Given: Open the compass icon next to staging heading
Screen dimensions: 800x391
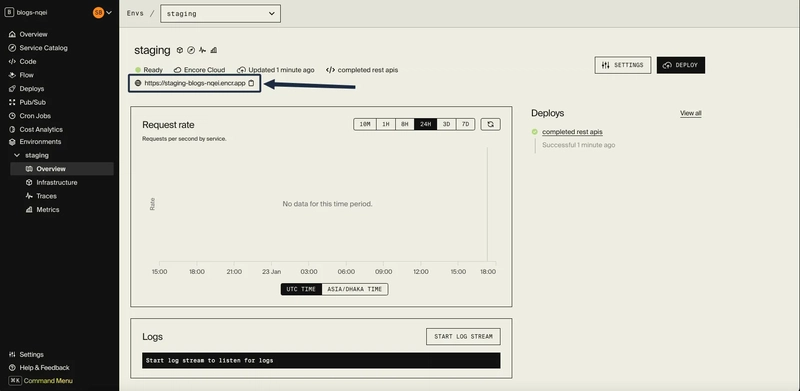Looking at the screenshot, I should pyautogui.click(x=191, y=50).
